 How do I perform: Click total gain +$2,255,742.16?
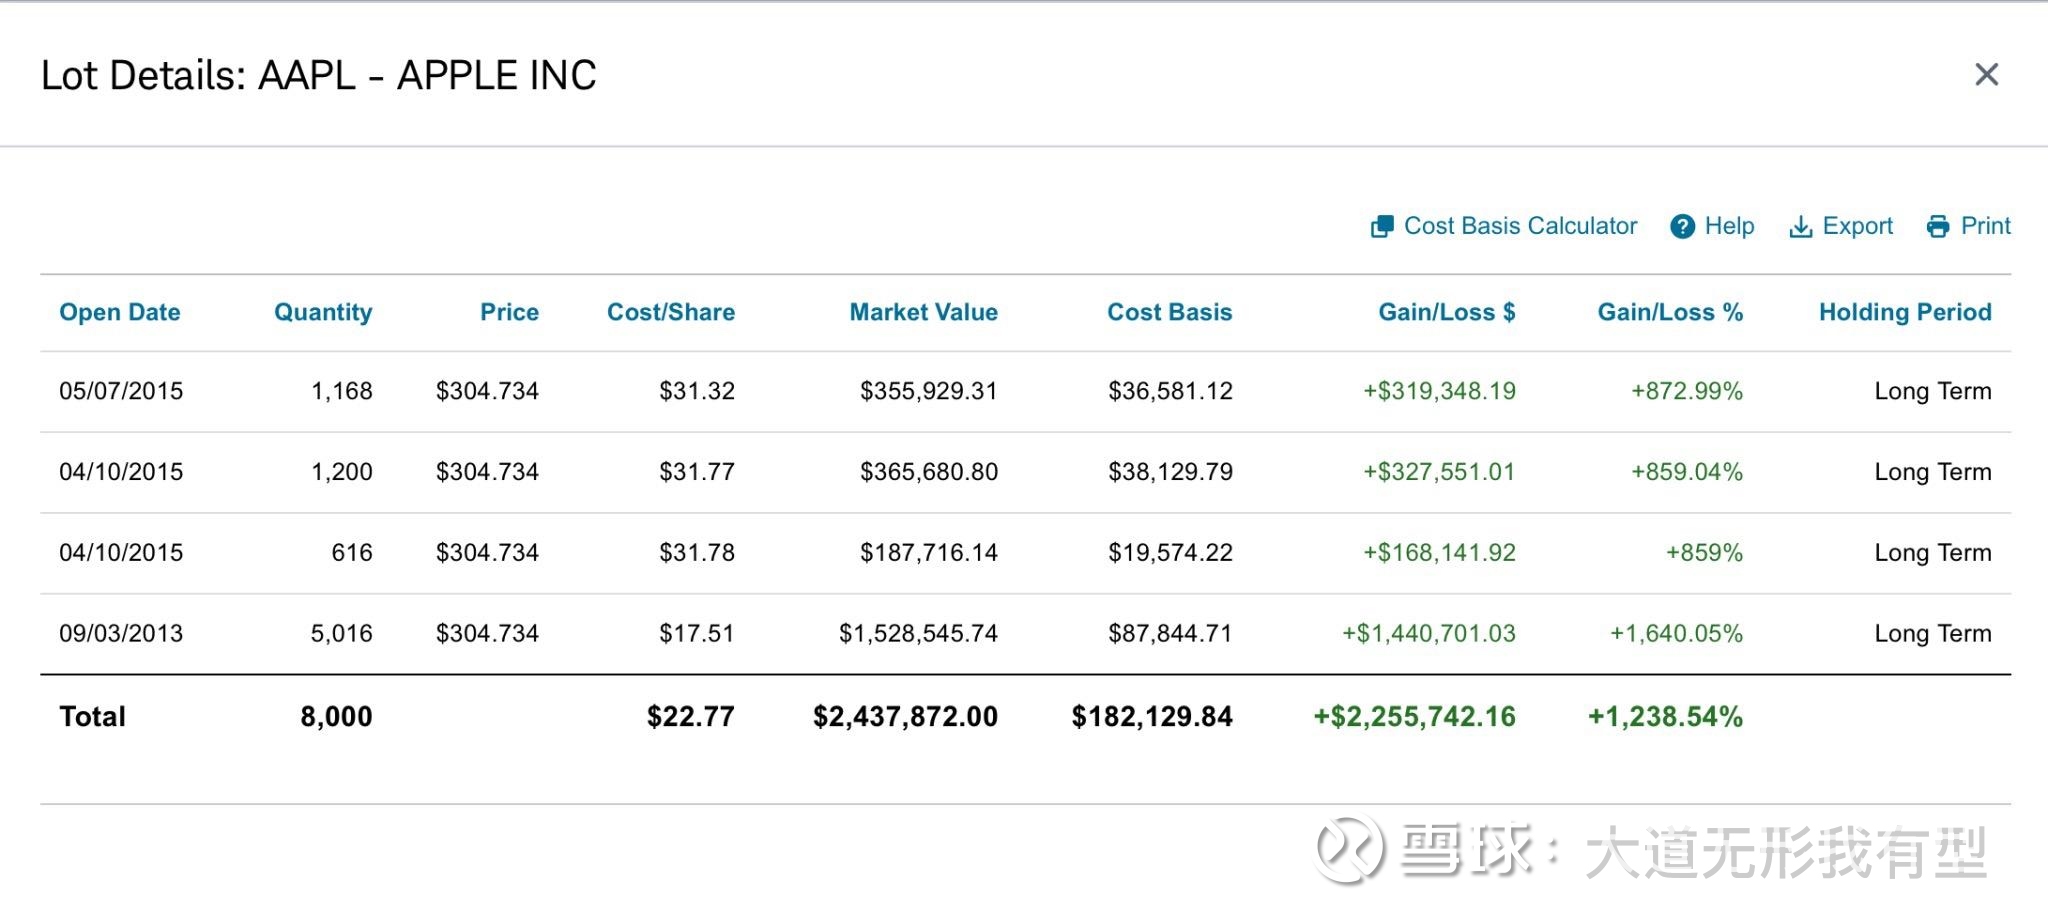[x=1414, y=717]
